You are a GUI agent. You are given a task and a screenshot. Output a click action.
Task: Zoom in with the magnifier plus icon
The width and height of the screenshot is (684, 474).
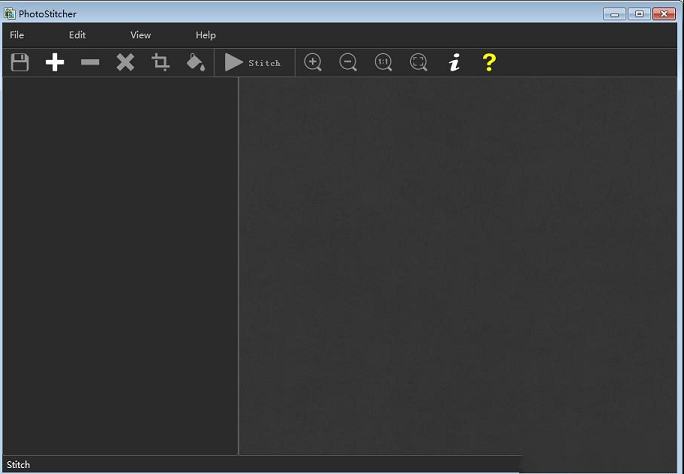coord(313,62)
